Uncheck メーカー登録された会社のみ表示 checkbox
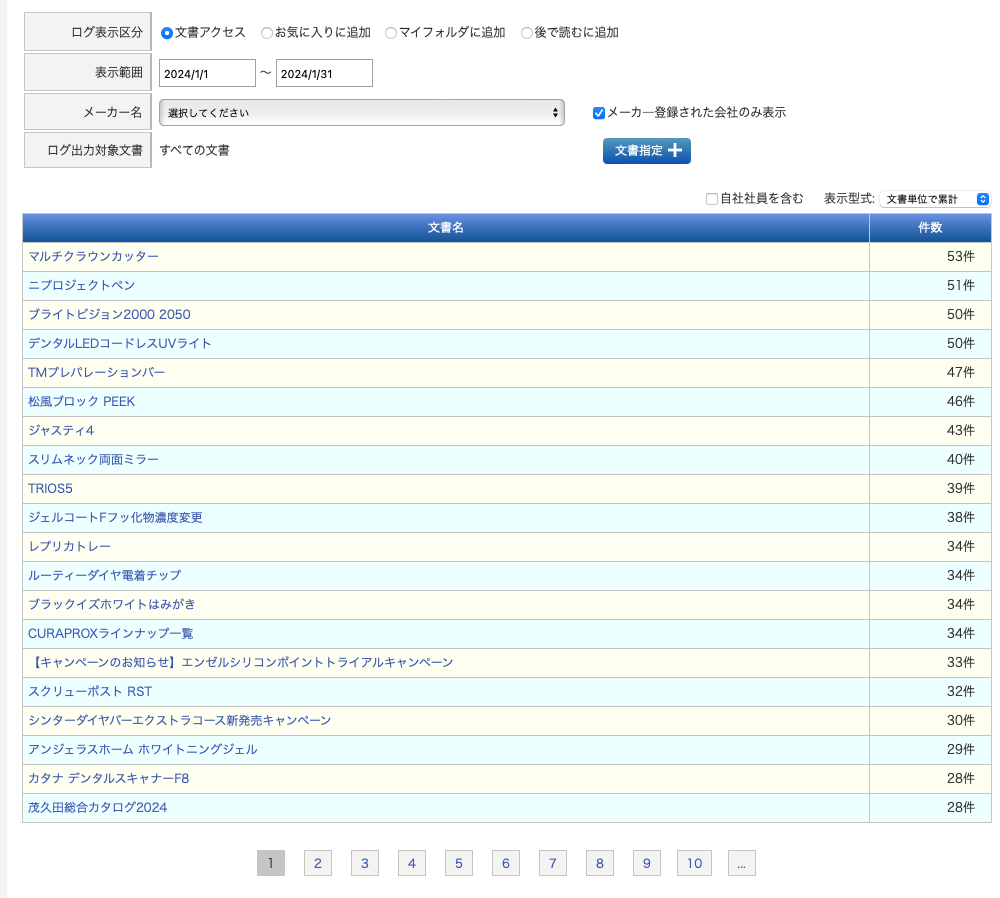Screen dimensions: 1000x898 tap(599, 113)
